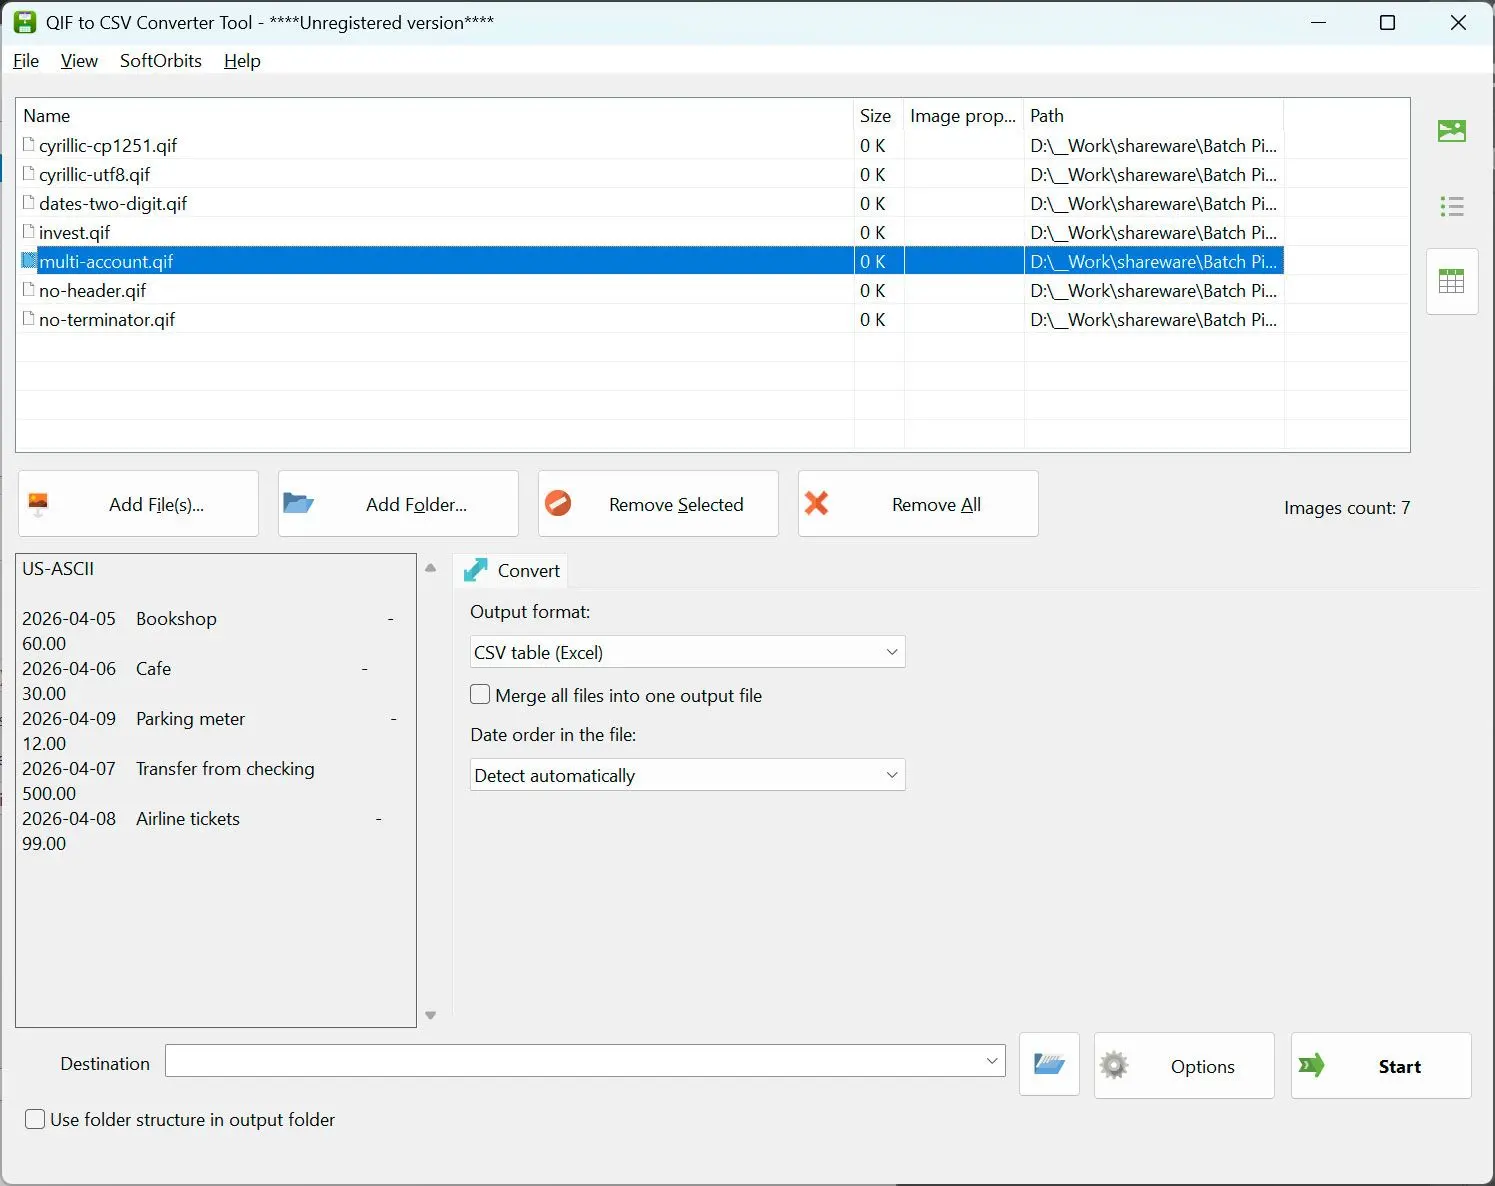
Task: Click the Remove Selected button
Action: click(658, 504)
